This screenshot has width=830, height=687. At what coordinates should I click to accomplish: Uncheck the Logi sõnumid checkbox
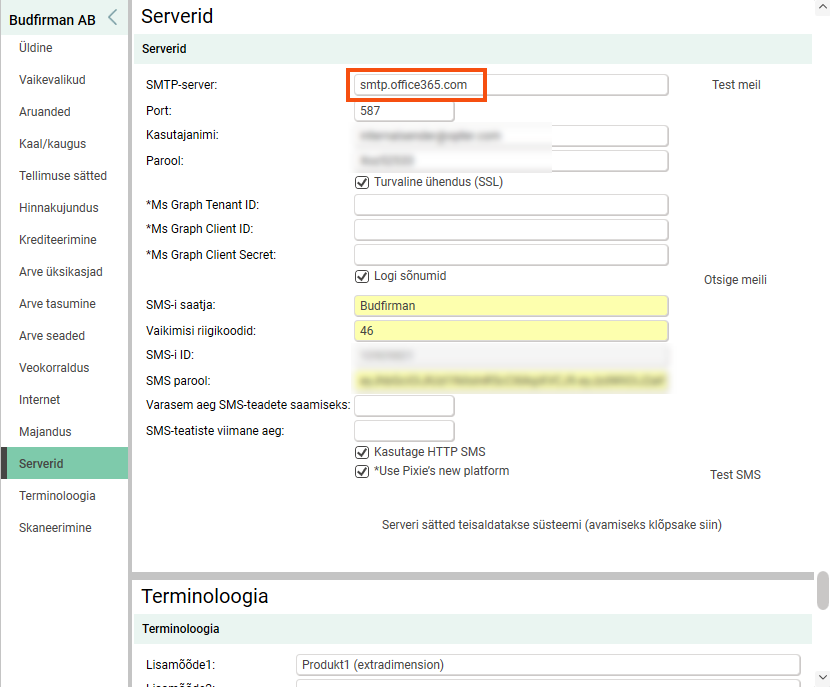pyautogui.click(x=362, y=276)
